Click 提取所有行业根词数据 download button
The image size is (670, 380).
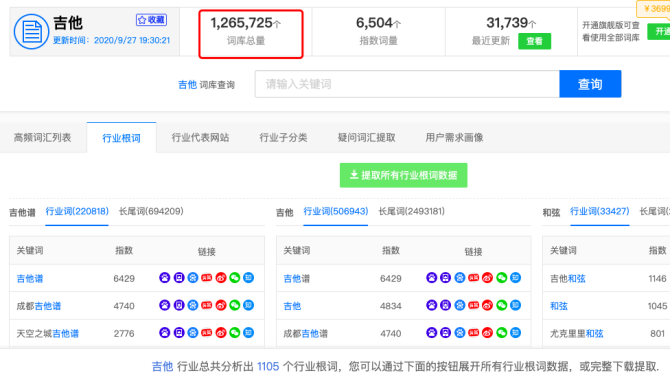click(403, 175)
